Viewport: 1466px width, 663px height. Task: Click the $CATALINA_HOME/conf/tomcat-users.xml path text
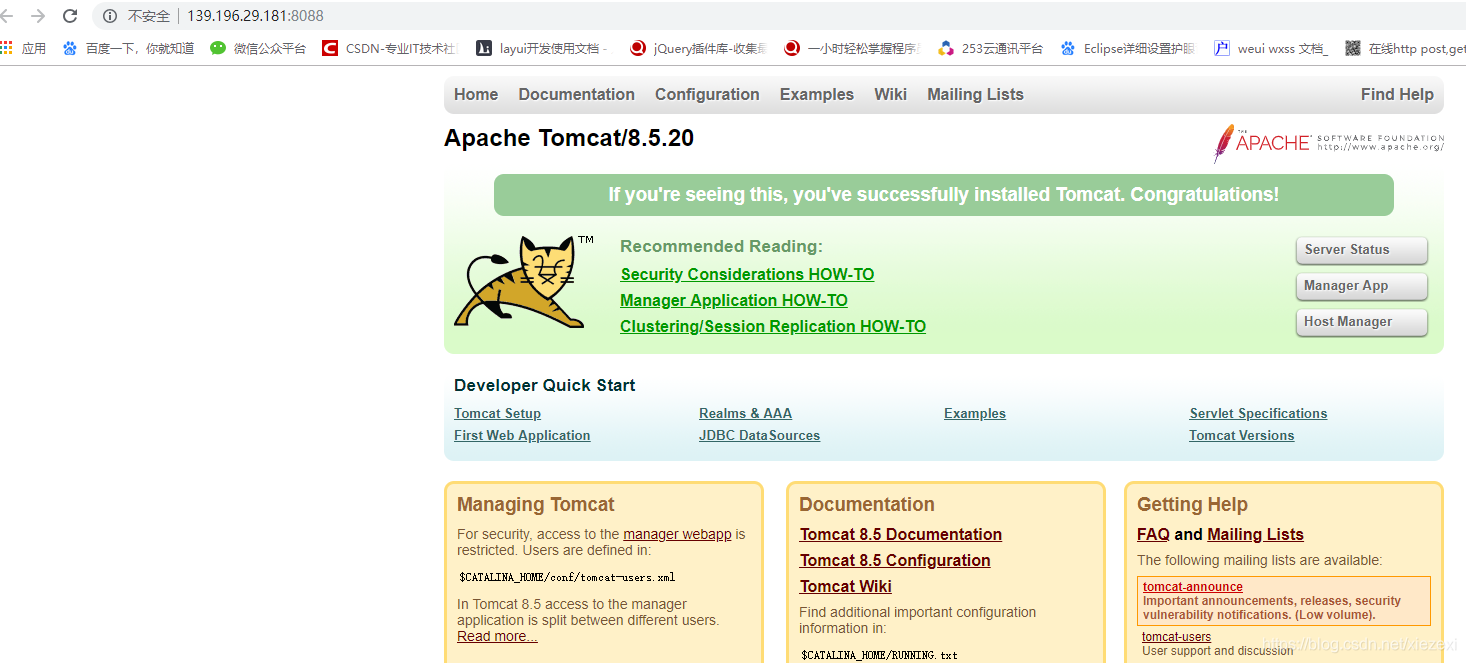[x=567, y=577]
